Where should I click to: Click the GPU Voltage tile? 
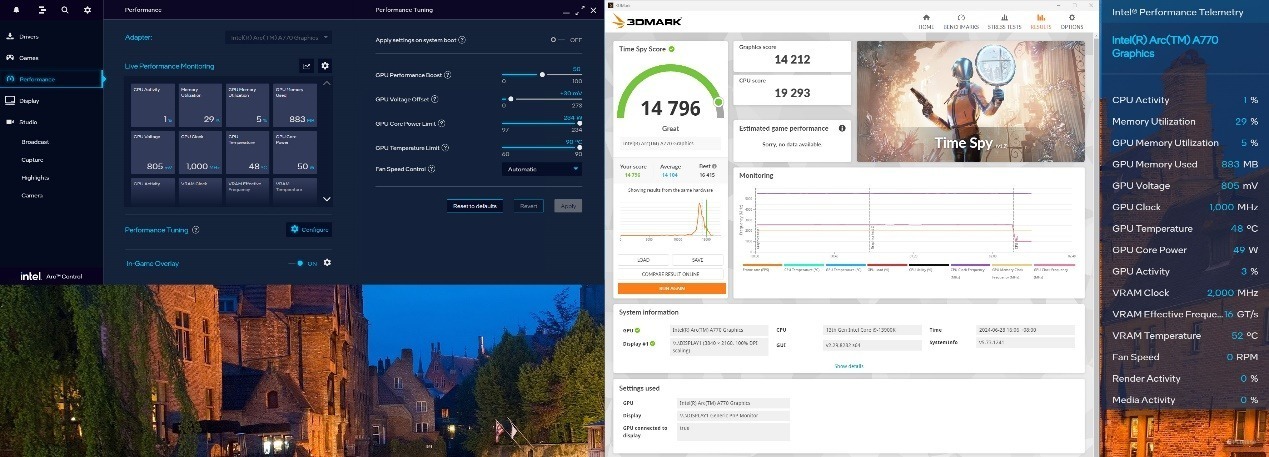(x=154, y=150)
